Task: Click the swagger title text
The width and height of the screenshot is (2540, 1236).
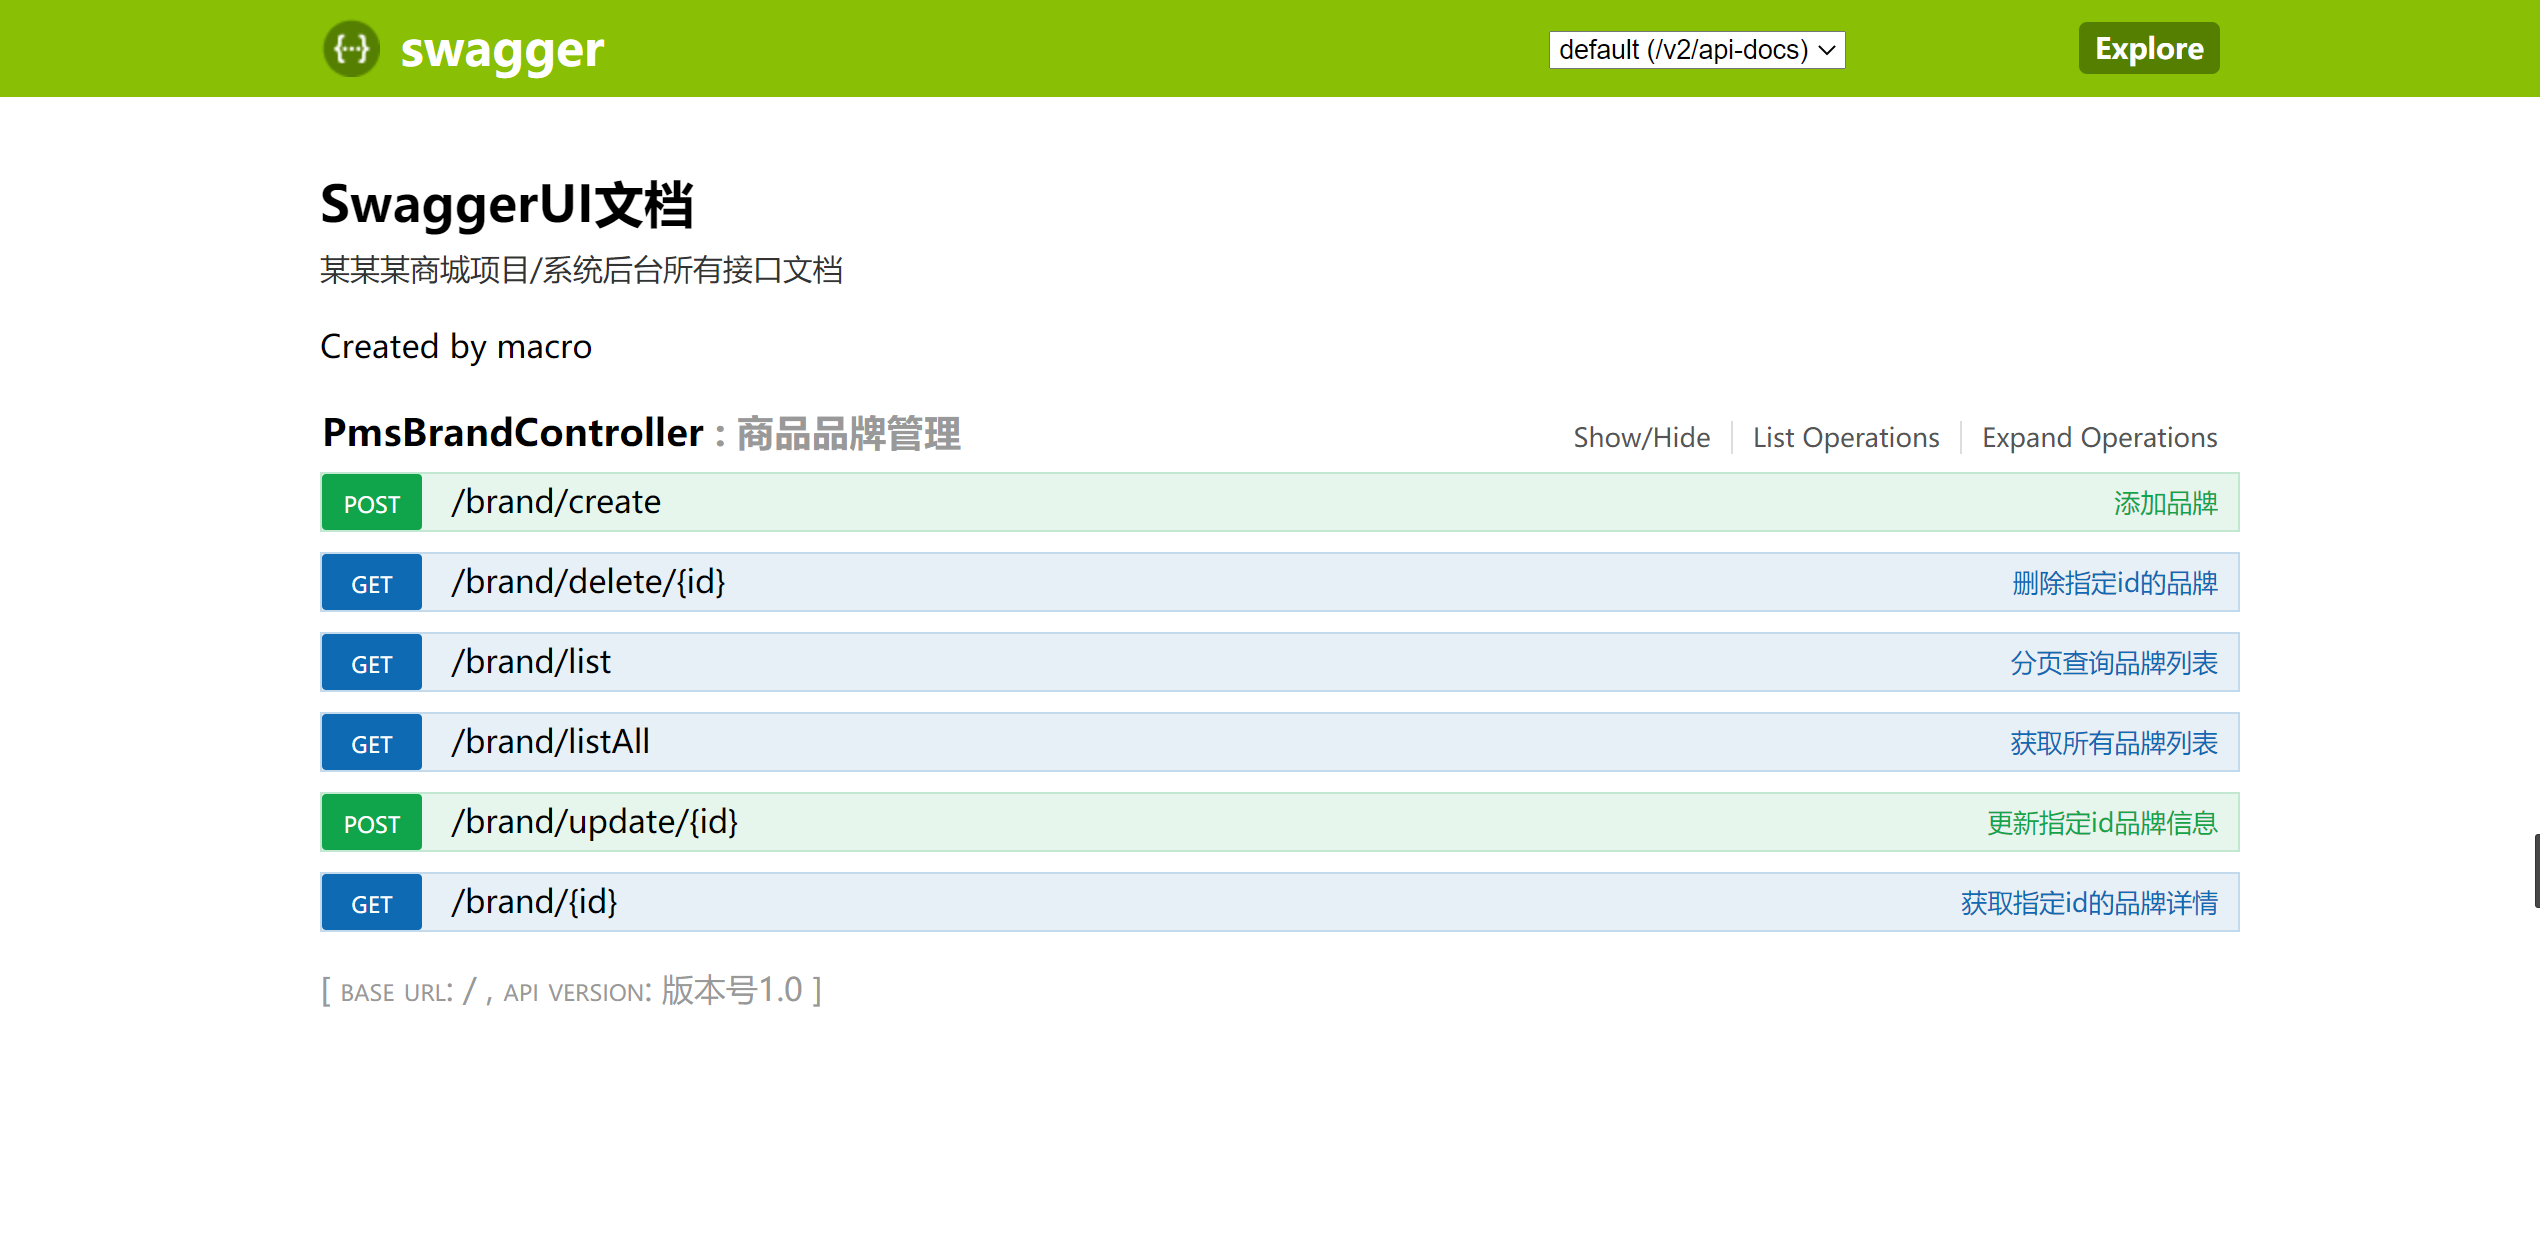Action: pyautogui.click(x=502, y=50)
